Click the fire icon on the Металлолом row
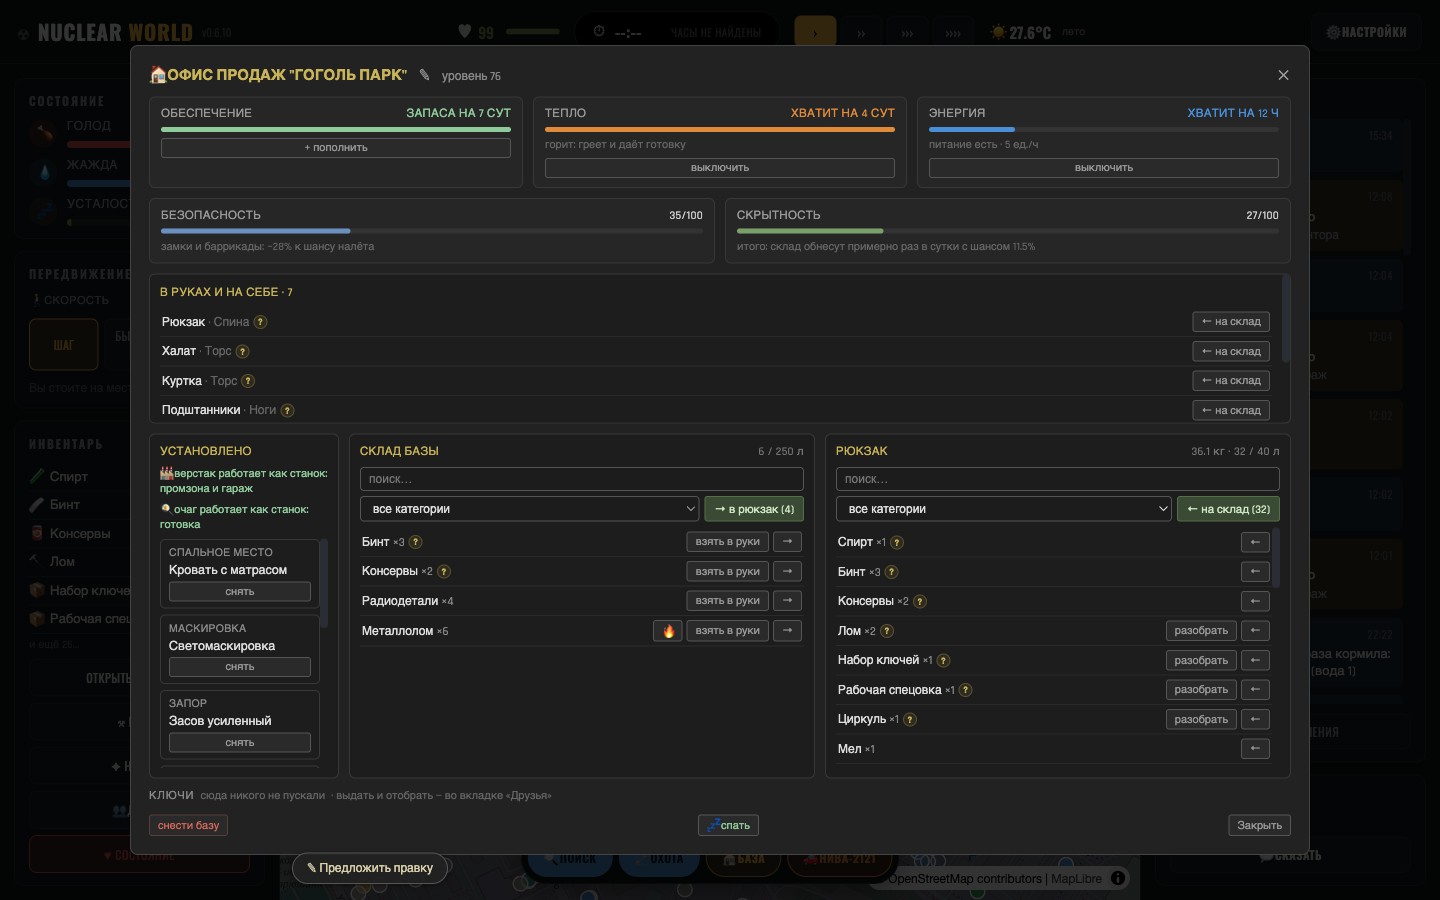The image size is (1440, 900). pos(668,631)
